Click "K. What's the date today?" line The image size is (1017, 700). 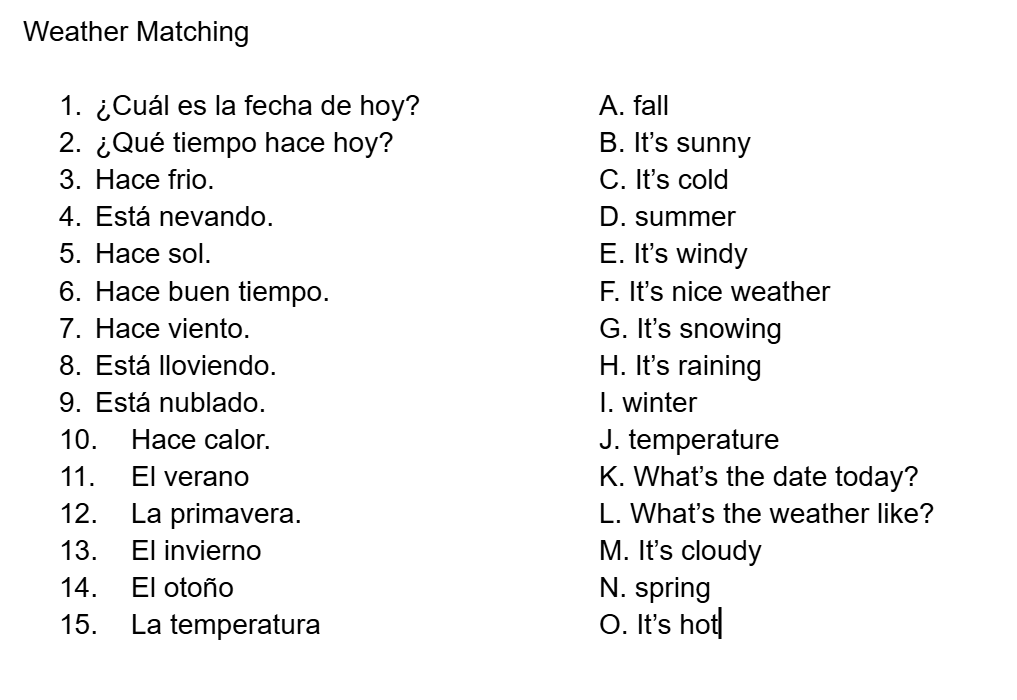[758, 477]
